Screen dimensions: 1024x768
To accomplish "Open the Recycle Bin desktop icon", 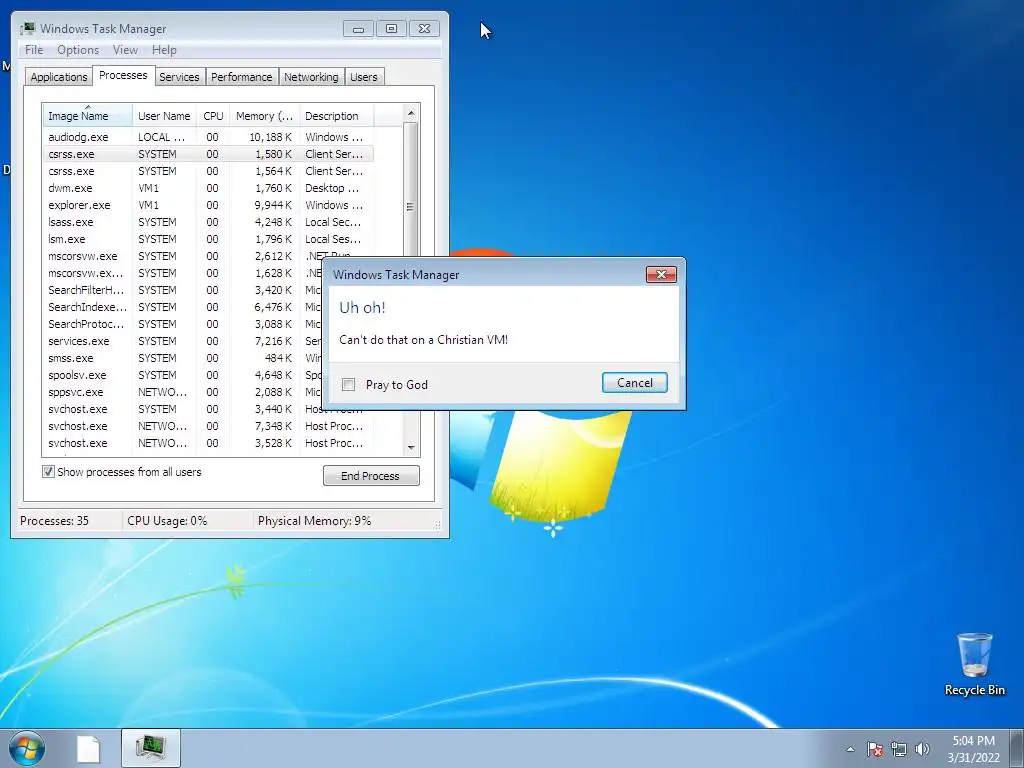I will [974, 664].
